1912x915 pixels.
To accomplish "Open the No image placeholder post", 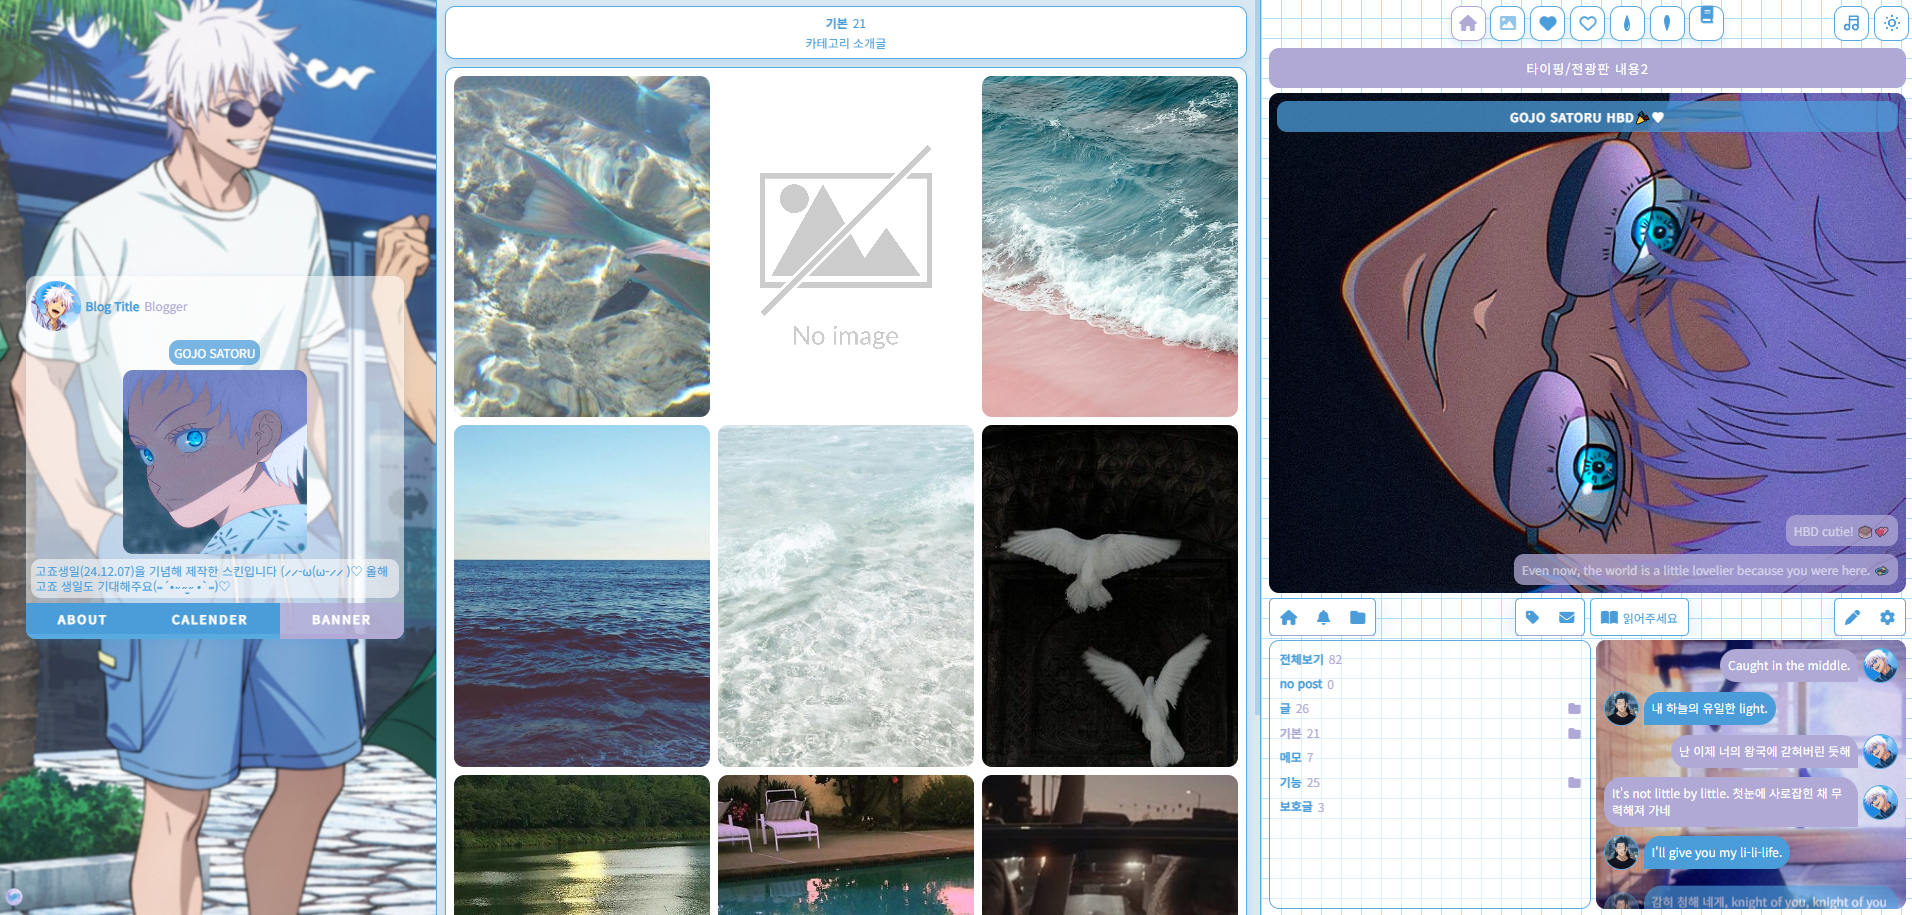I will [846, 246].
